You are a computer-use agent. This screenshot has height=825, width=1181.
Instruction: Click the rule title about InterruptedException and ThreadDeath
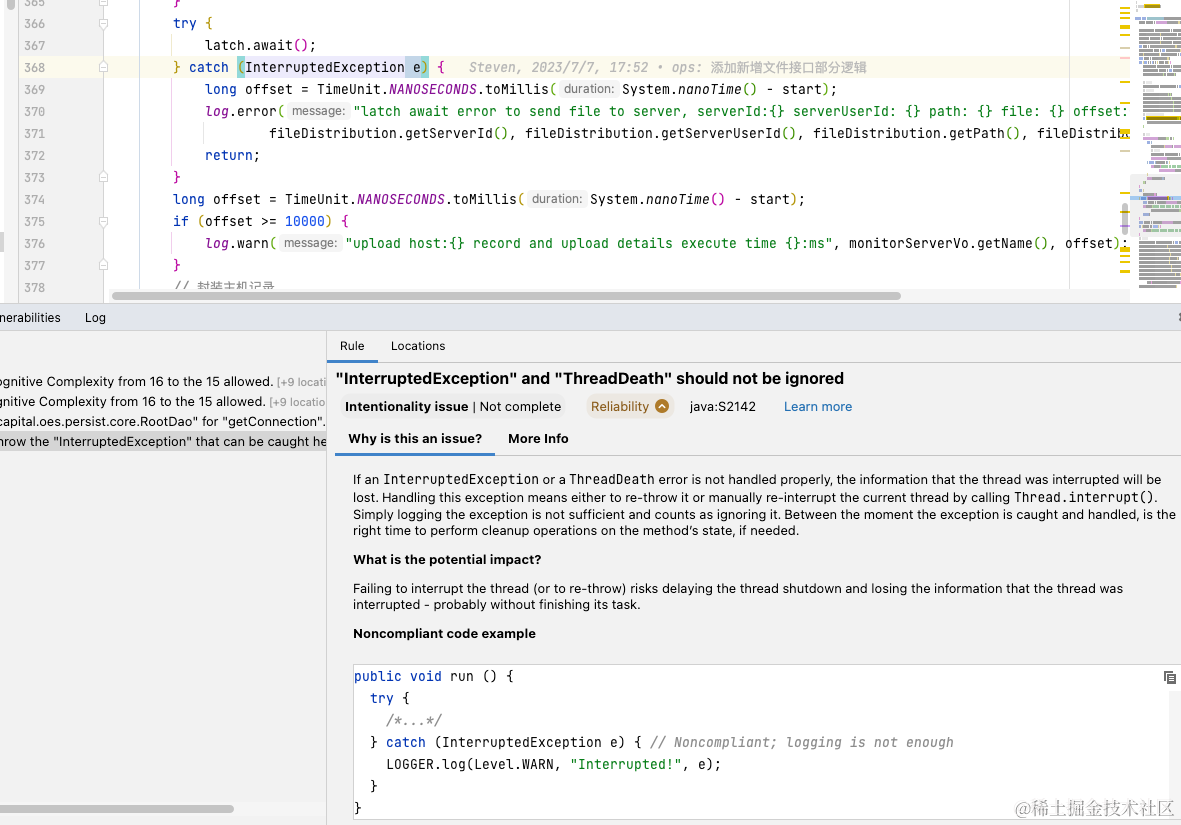pyautogui.click(x=590, y=378)
